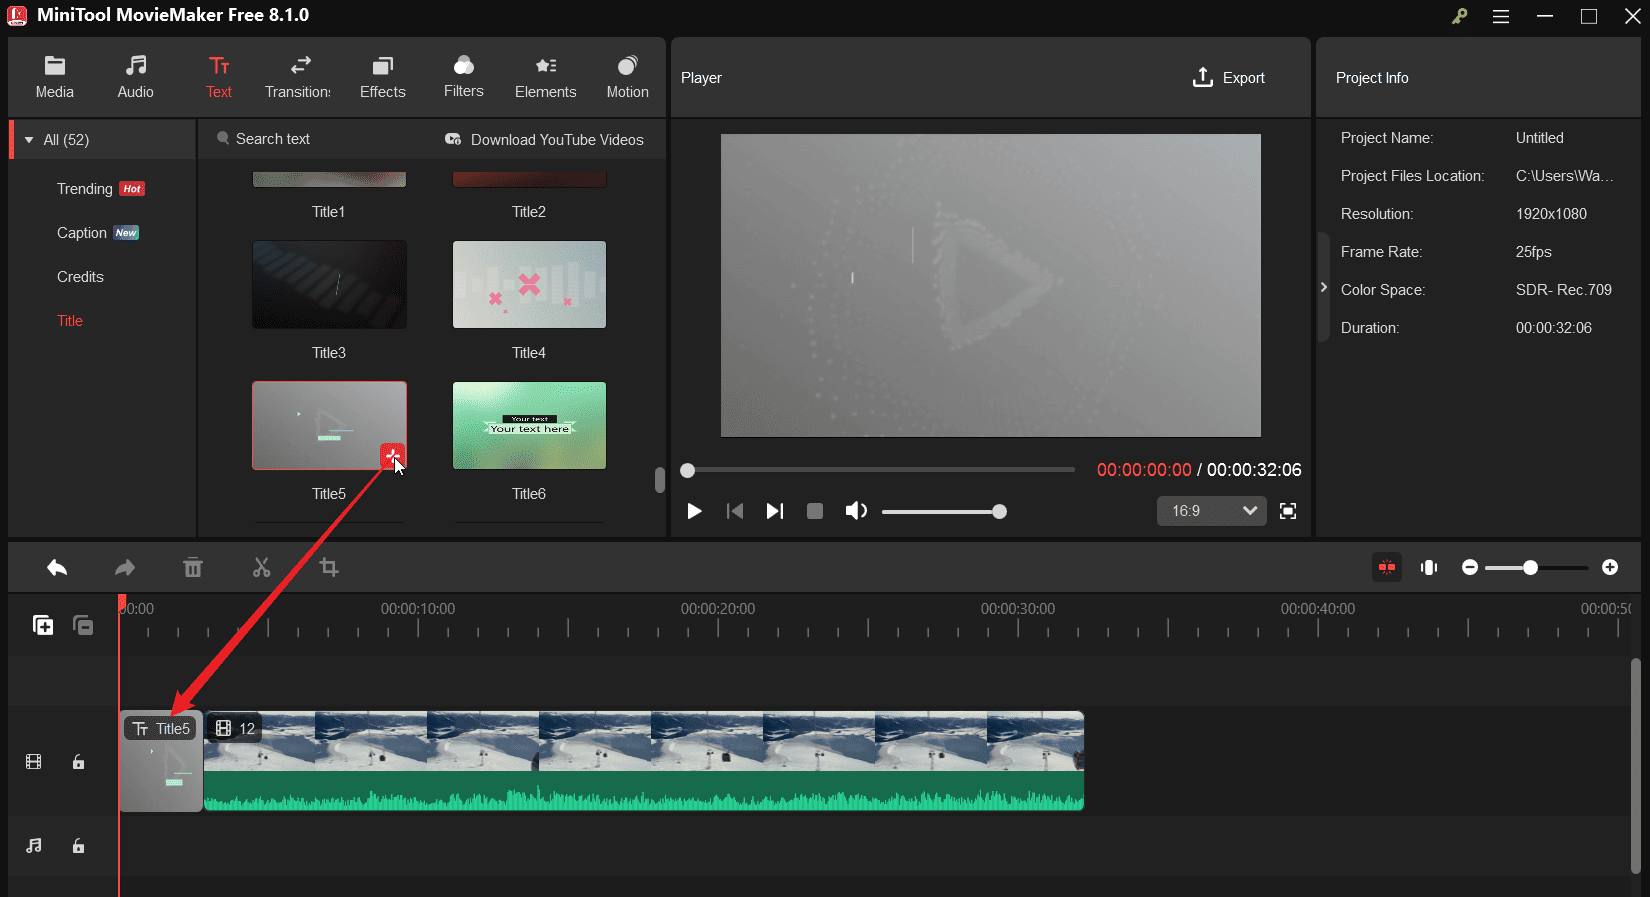Click the text library scrollbar
The width and height of the screenshot is (1650, 897).
click(x=660, y=480)
